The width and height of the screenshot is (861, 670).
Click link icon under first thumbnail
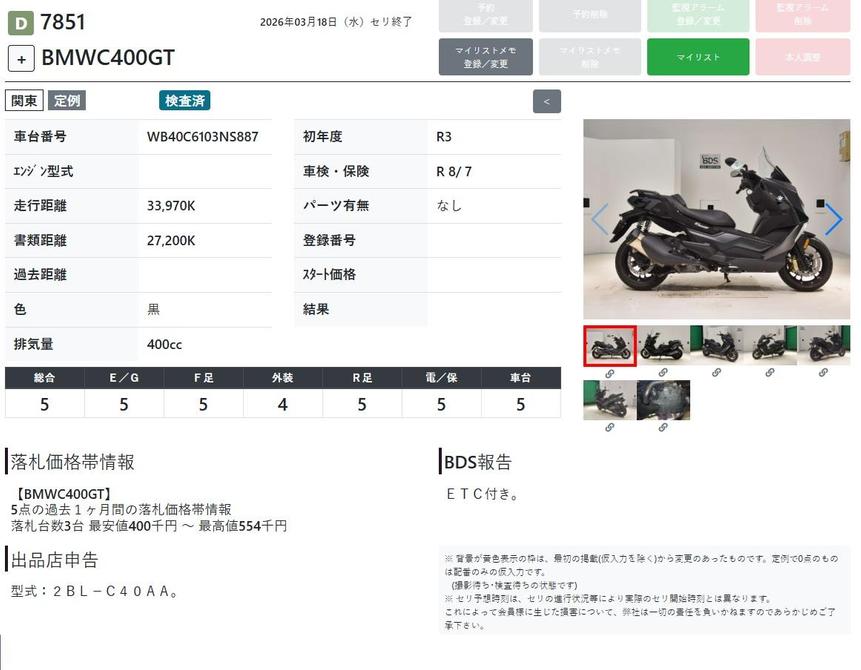609,373
